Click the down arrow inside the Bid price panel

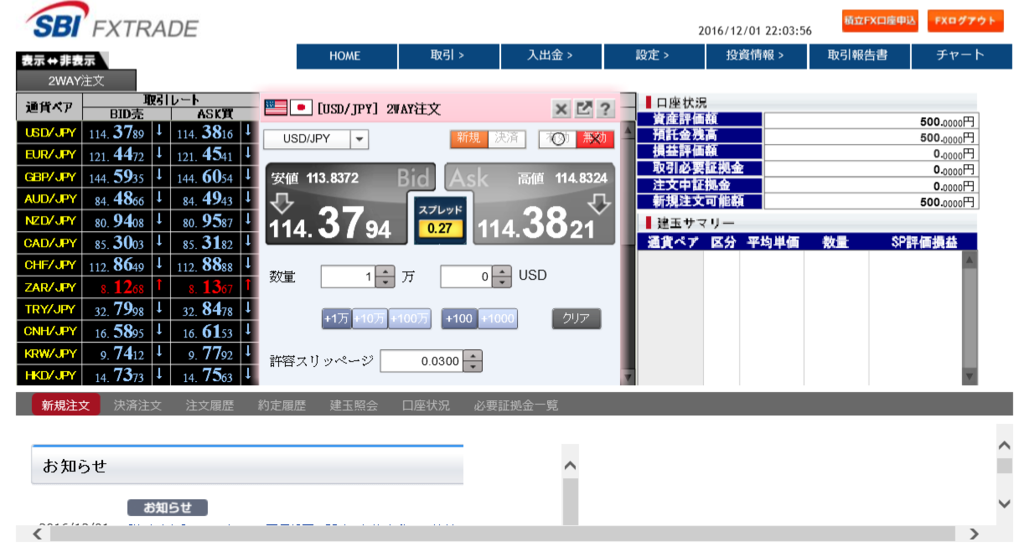coord(282,203)
